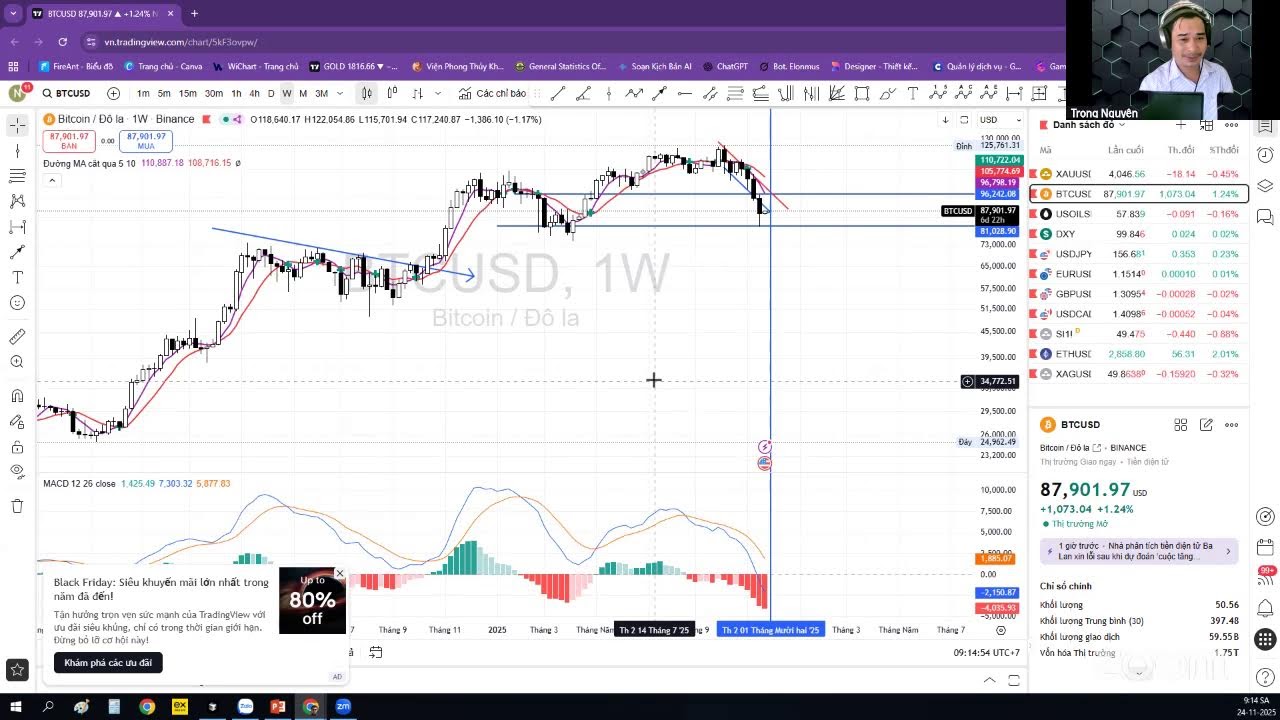Select the horizontal line tool in top toolbar
This screenshot has height=720, width=1280.
pyautogui.click(x=684, y=93)
